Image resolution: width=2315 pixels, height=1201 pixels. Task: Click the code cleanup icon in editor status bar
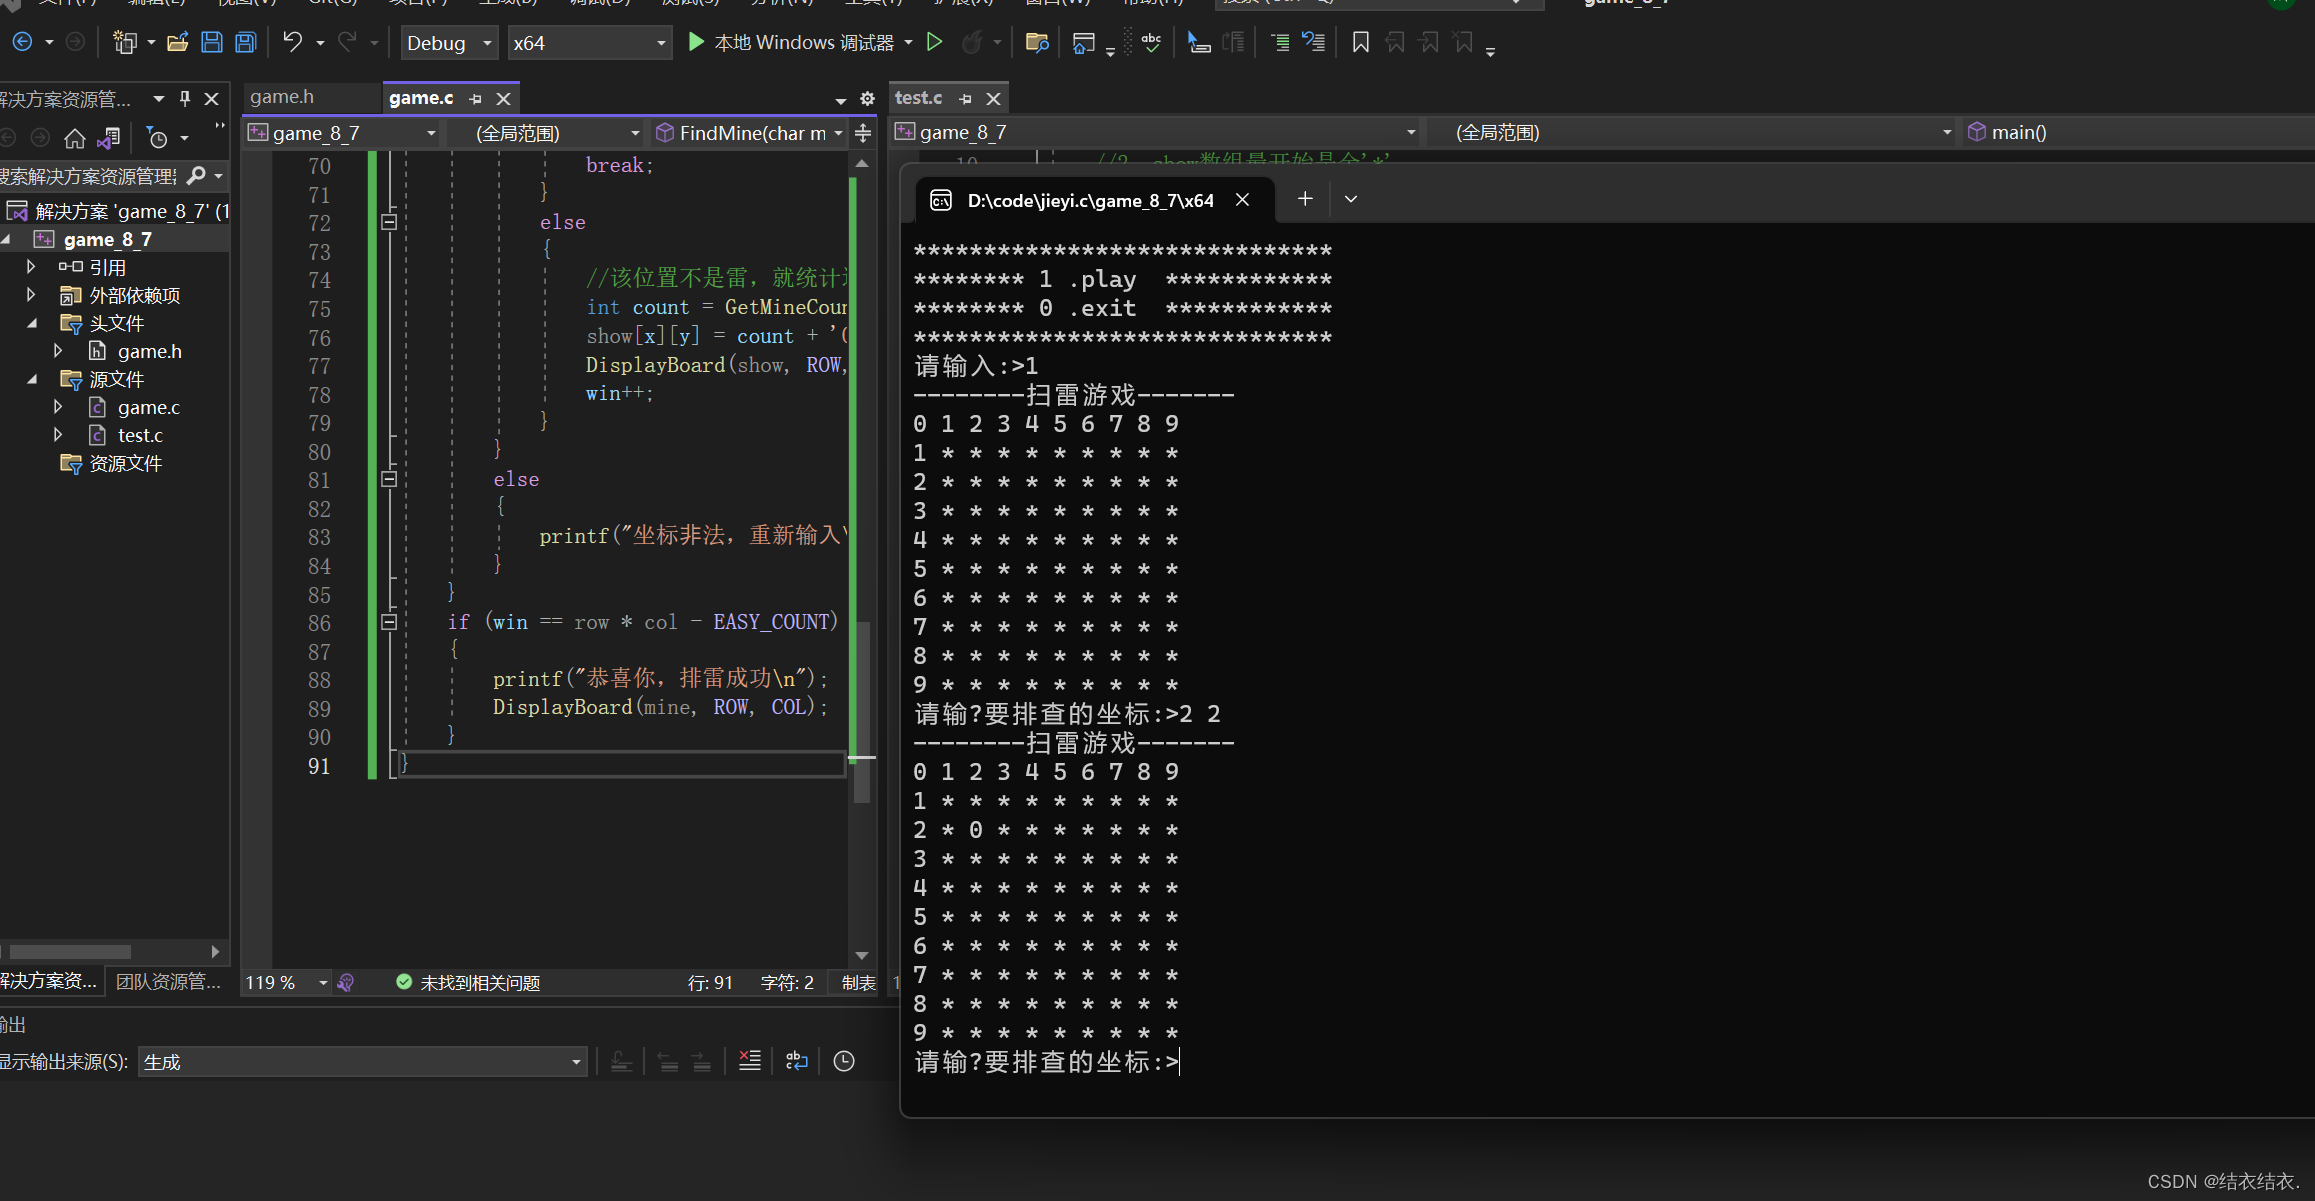point(346,983)
